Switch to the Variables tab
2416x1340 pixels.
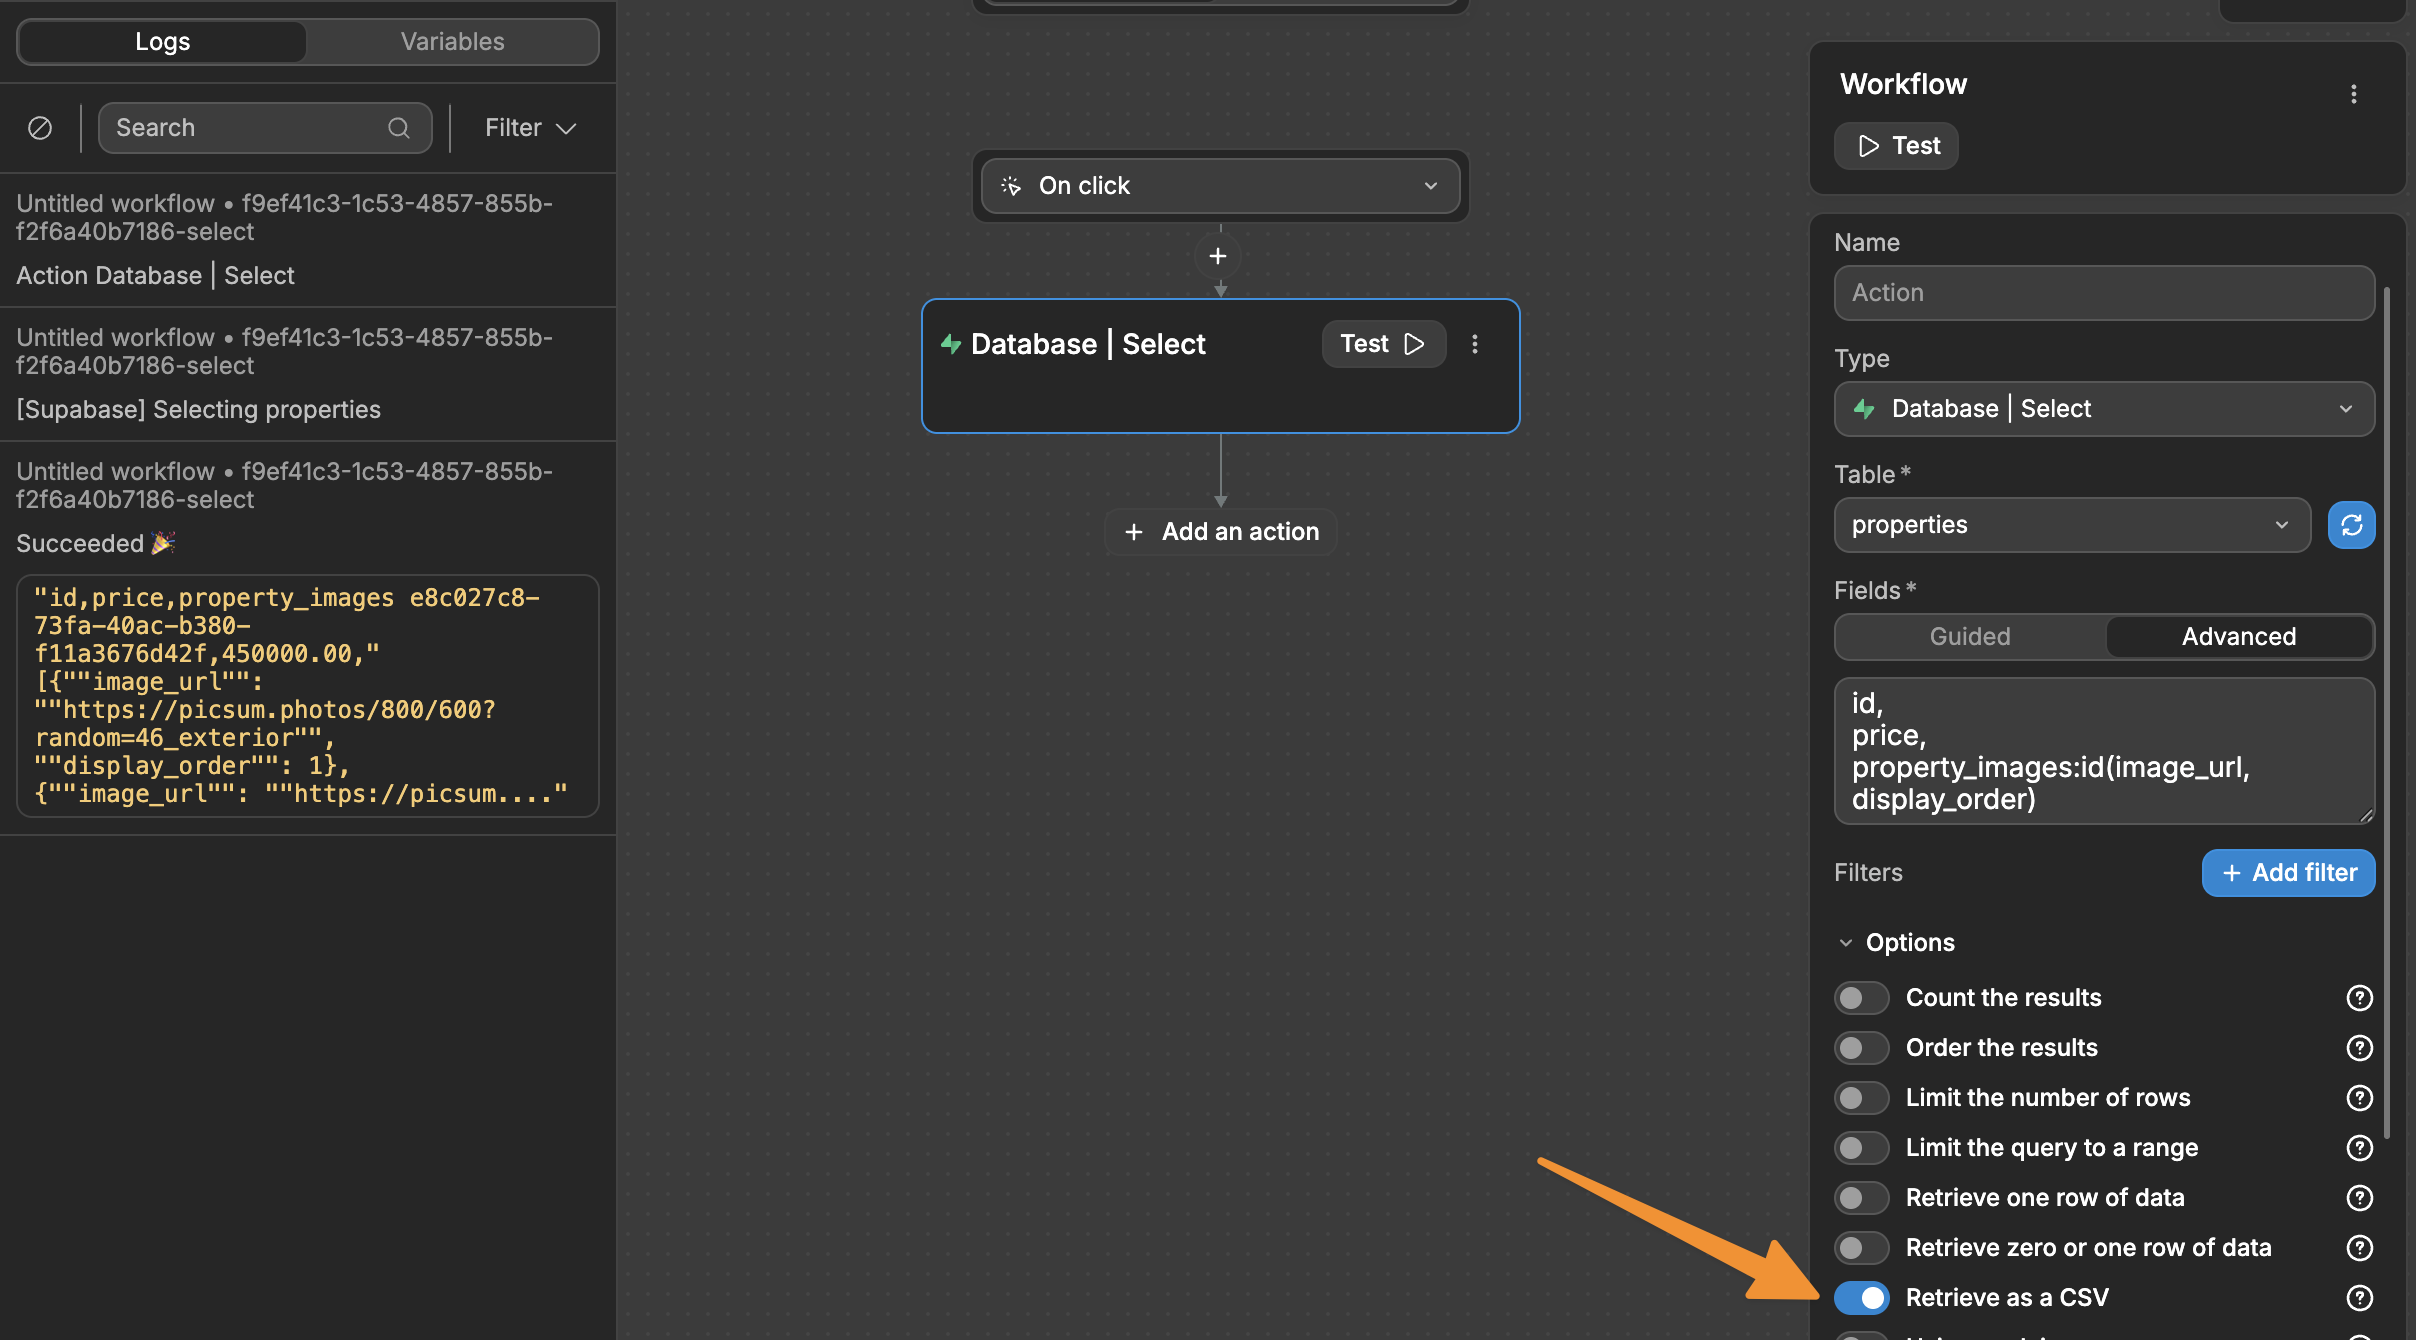[x=452, y=42]
